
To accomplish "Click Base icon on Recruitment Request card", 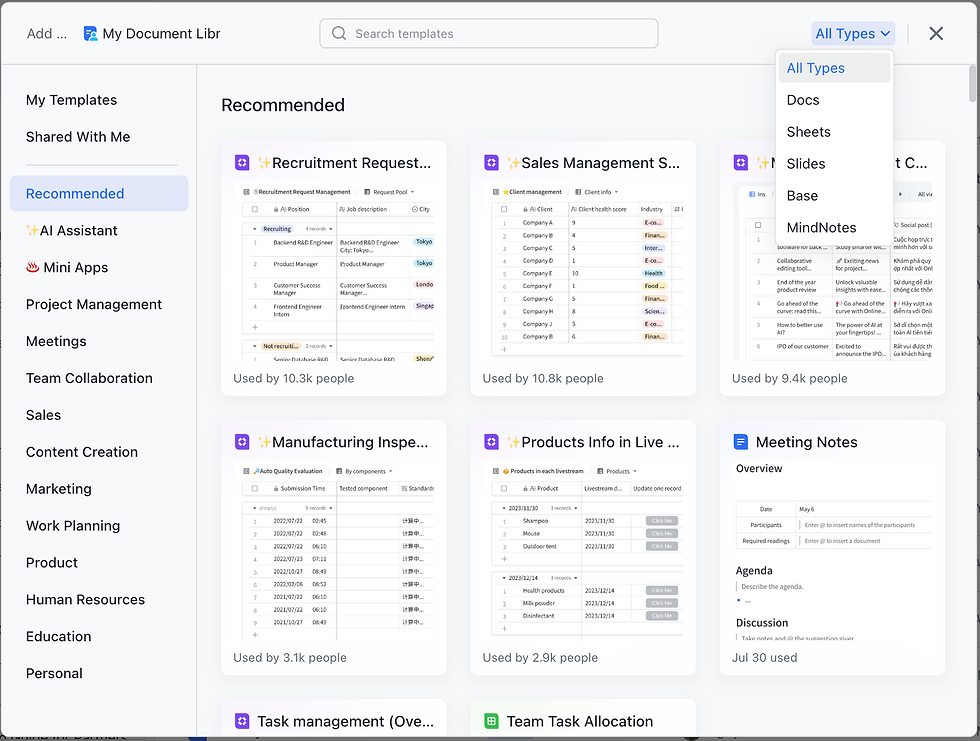I will click(242, 163).
